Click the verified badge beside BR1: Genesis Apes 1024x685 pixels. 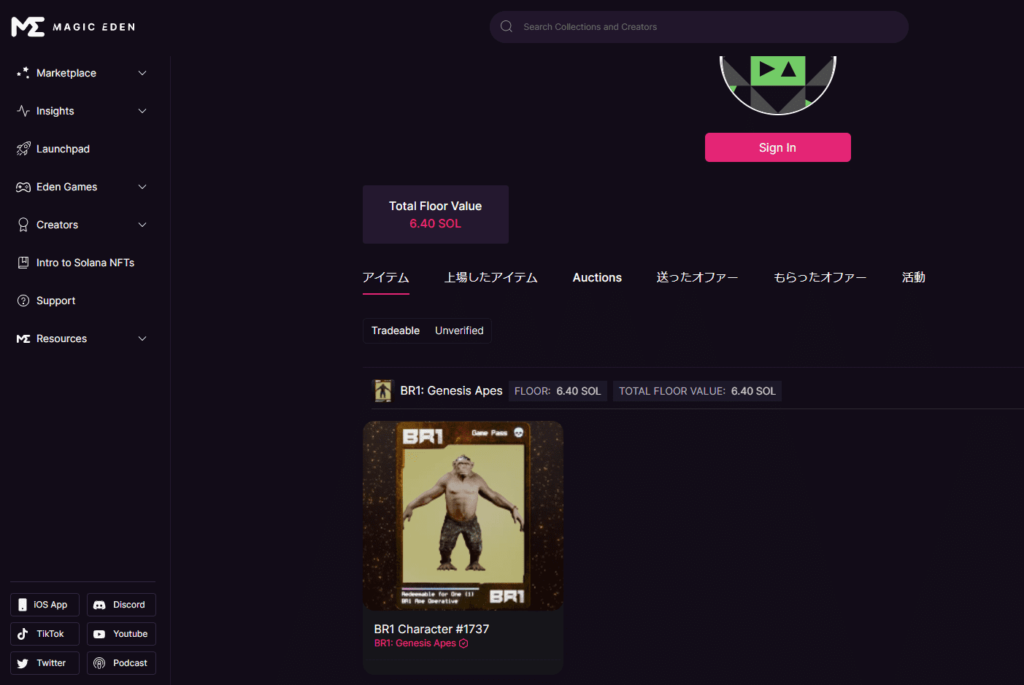pos(464,643)
